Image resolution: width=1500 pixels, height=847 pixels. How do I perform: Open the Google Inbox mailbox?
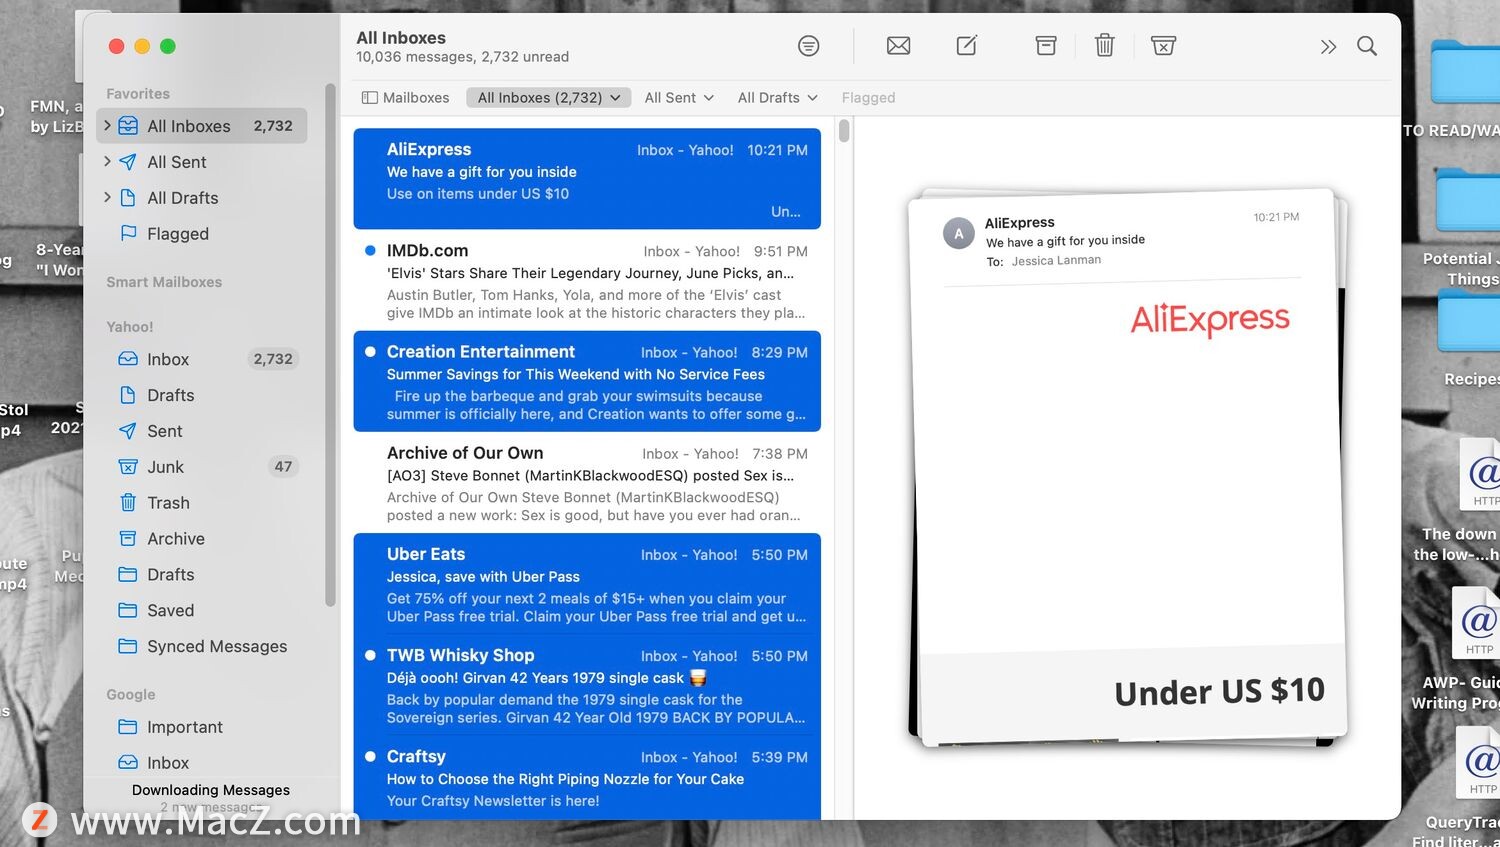(x=202, y=763)
